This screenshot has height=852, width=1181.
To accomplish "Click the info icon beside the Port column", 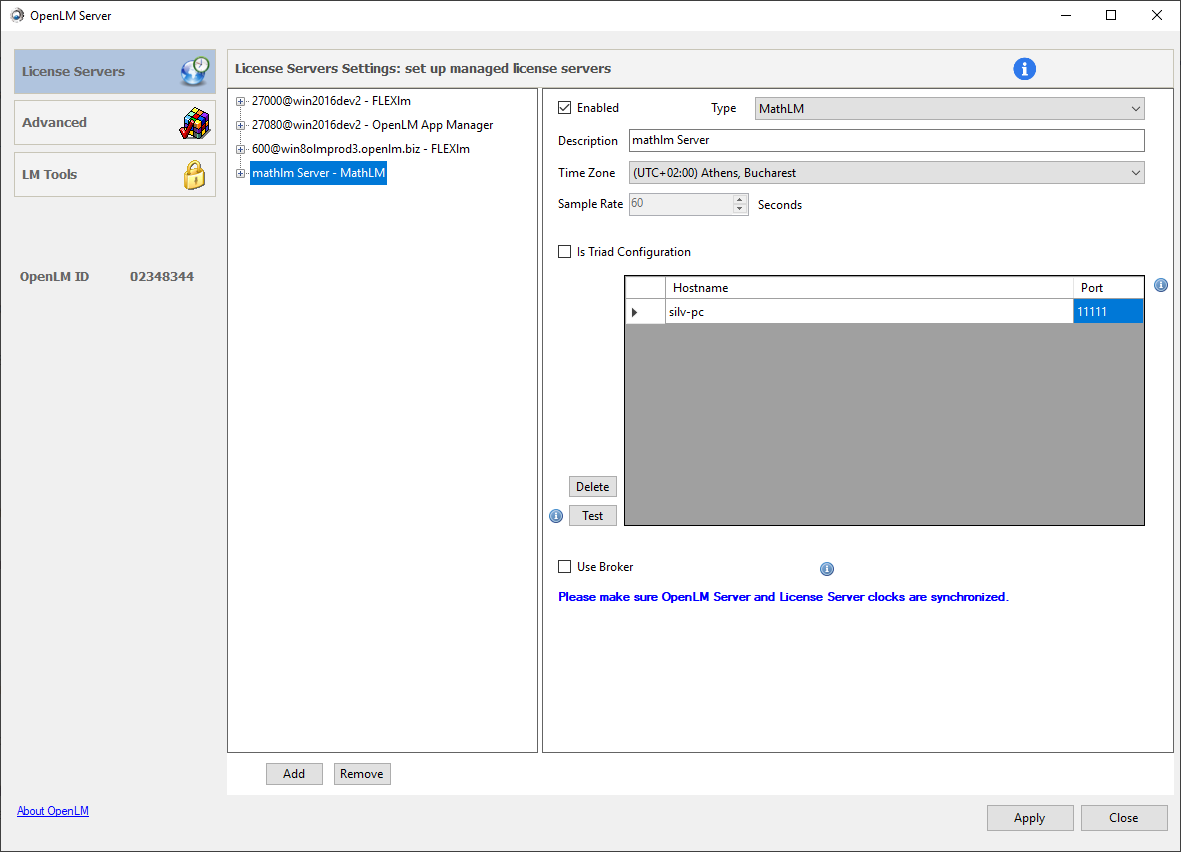I will pyautogui.click(x=1160, y=285).
